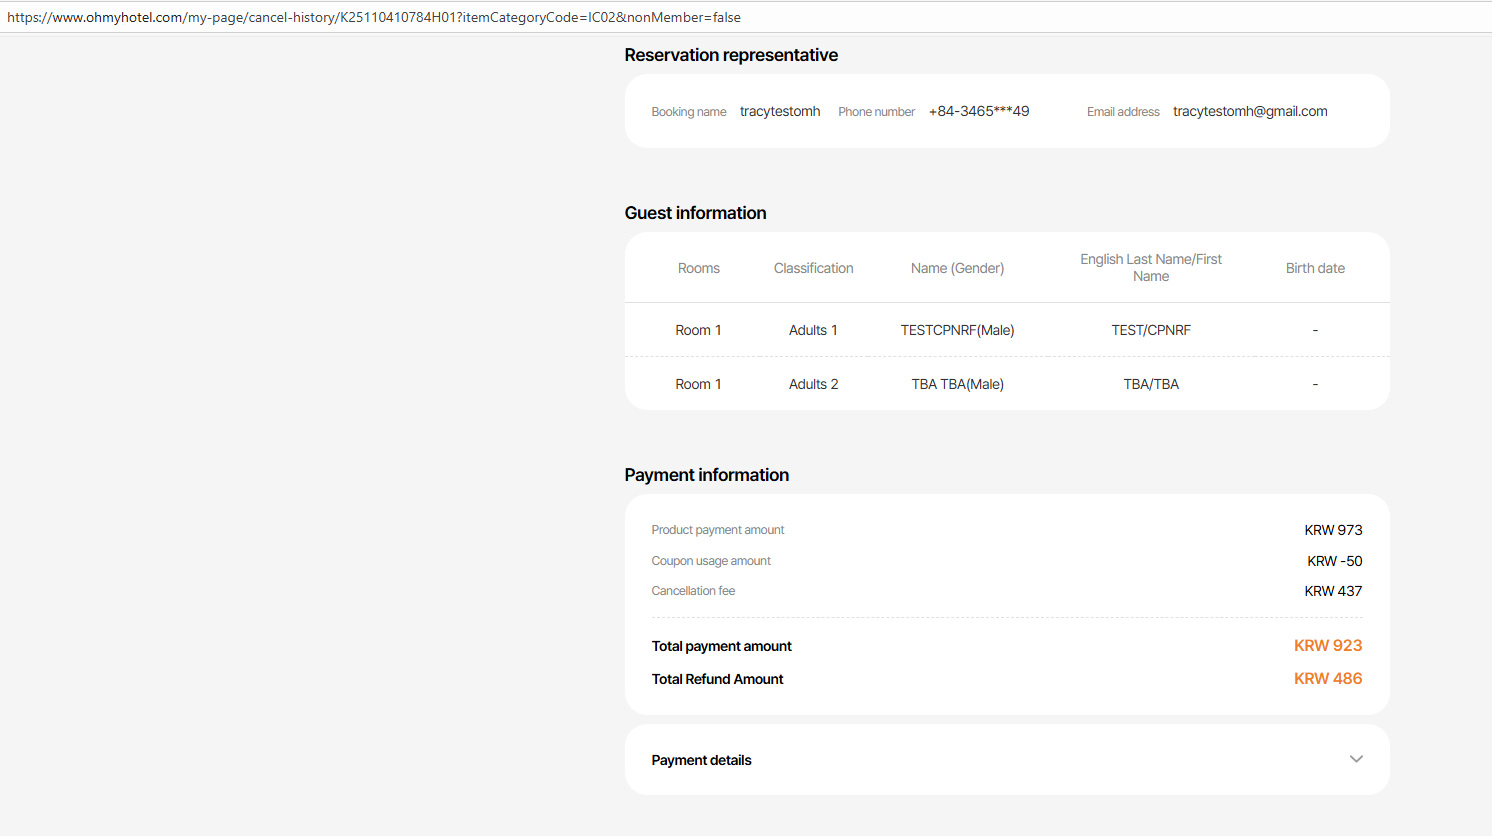Viewport: 1492px width, 836px height.
Task: Click the booking name tracytestomh
Action: [780, 111]
